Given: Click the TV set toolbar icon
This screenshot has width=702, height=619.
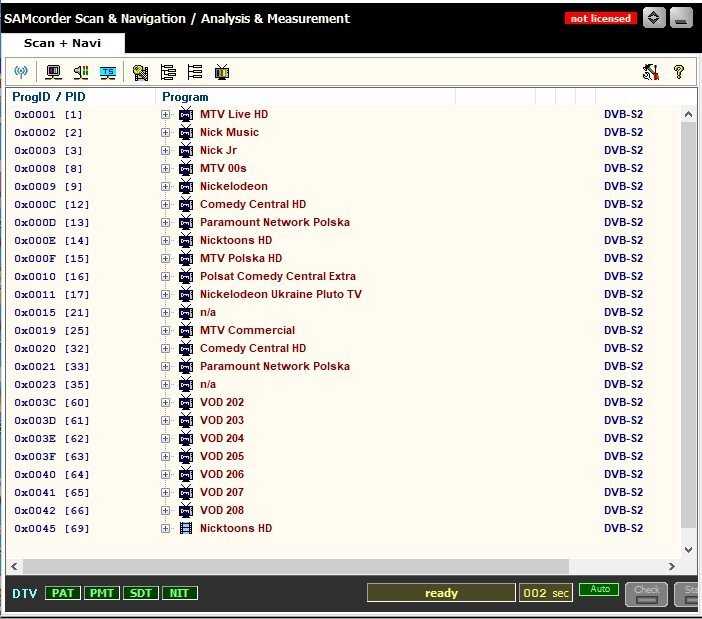Looking at the screenshot, I should click(222, 72).
